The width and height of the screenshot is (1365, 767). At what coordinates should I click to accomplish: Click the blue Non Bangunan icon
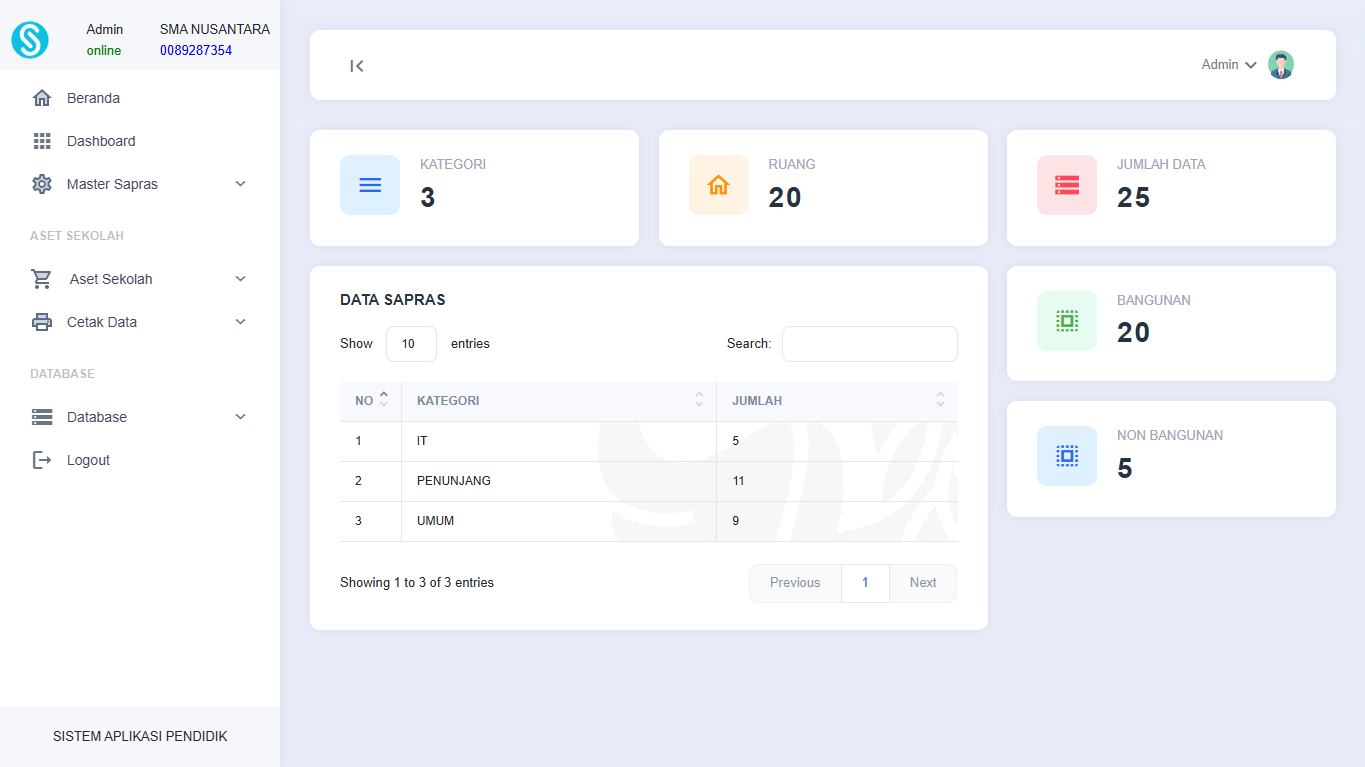(1067, 456)
